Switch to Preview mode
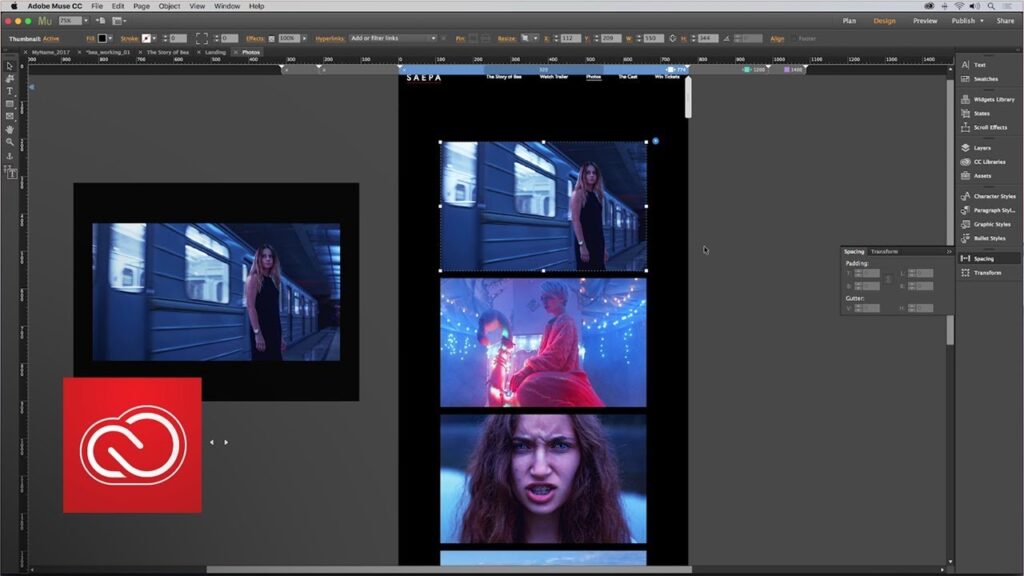Image resolution: width=1024 pixels, height=576 pixels. 925,20
